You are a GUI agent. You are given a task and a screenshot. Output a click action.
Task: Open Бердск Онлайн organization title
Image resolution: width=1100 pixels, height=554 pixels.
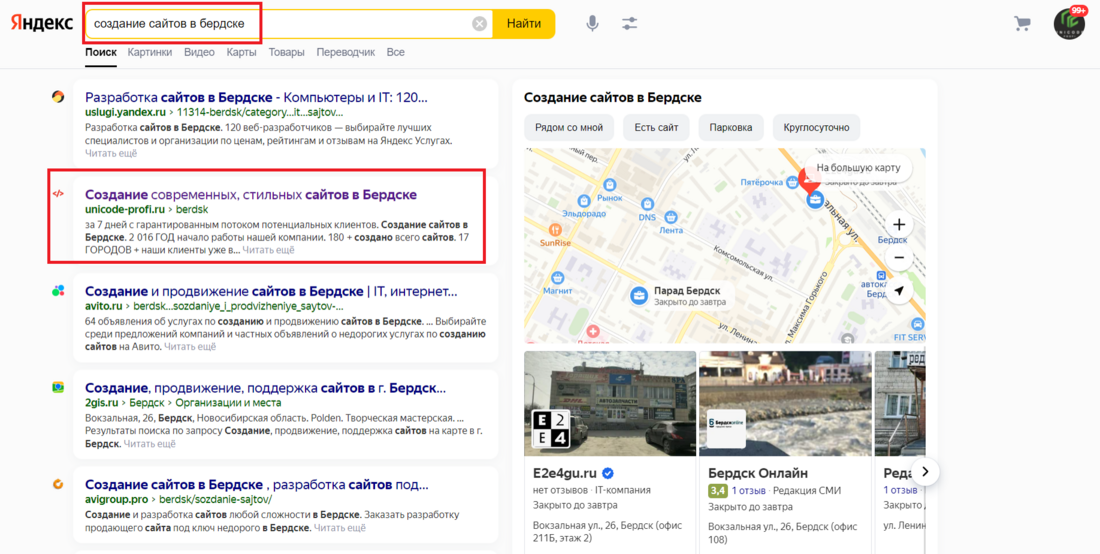(758, 473)
